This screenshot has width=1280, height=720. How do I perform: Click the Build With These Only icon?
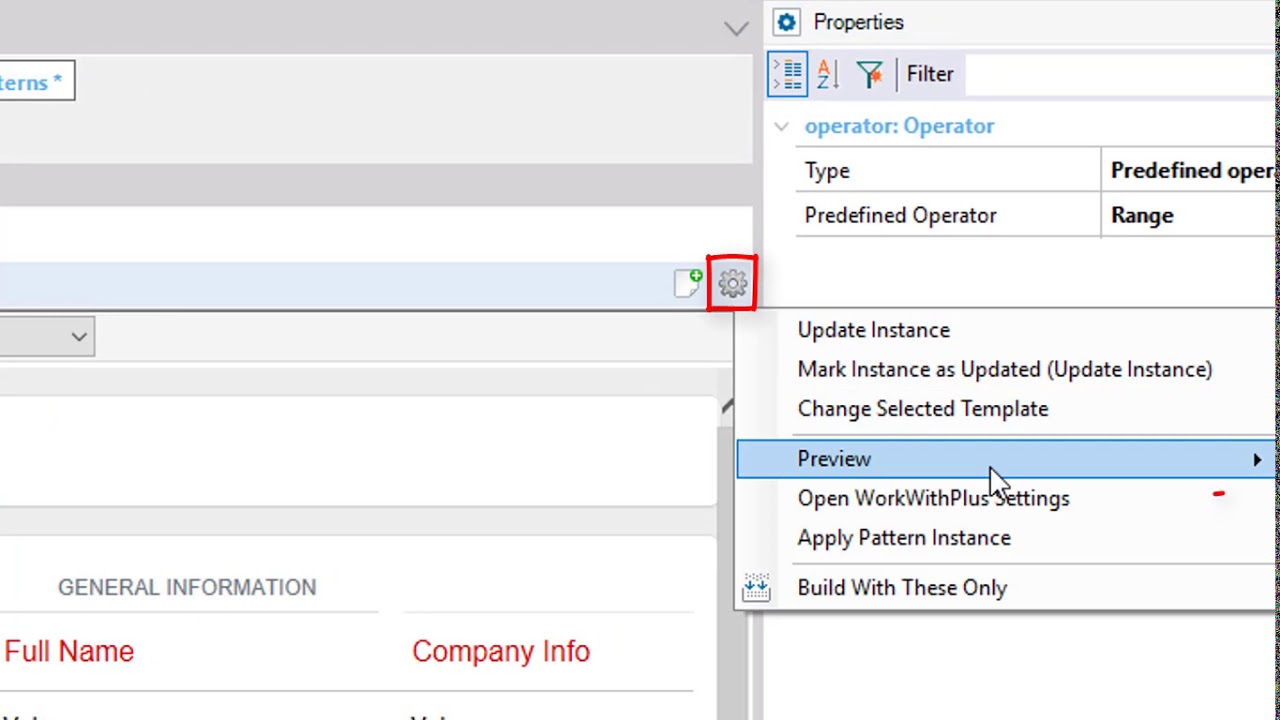tap(757, 588)
